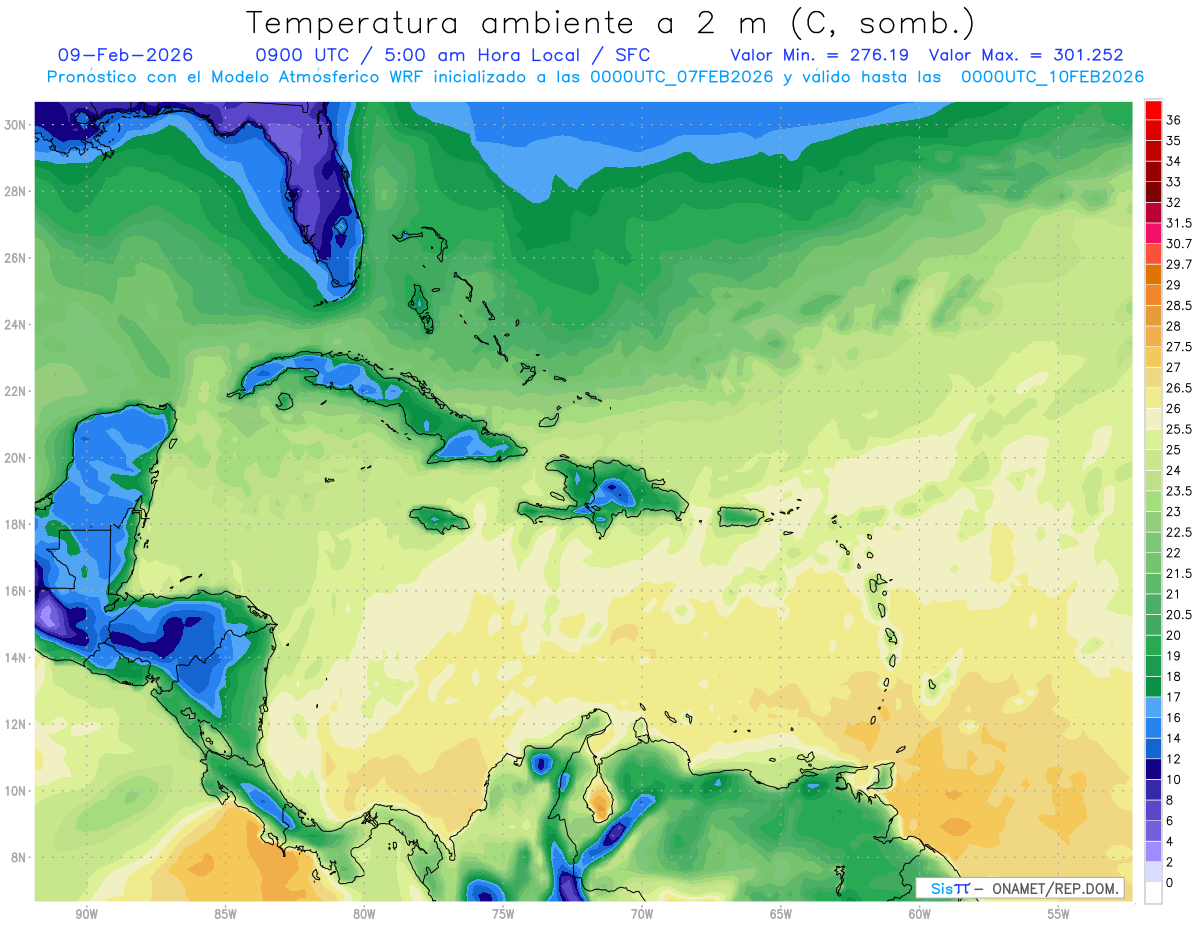Viewport: 1200px width, 927px height.
Task: Click the legend value "17"
Action: (x=1173, y=697)
